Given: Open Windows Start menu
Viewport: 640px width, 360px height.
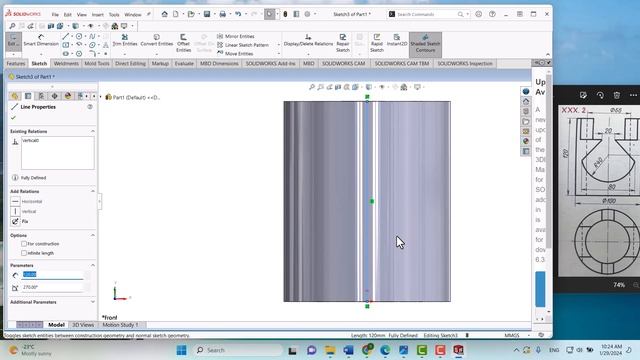Looking at the screenshot, I should point(182,350).
